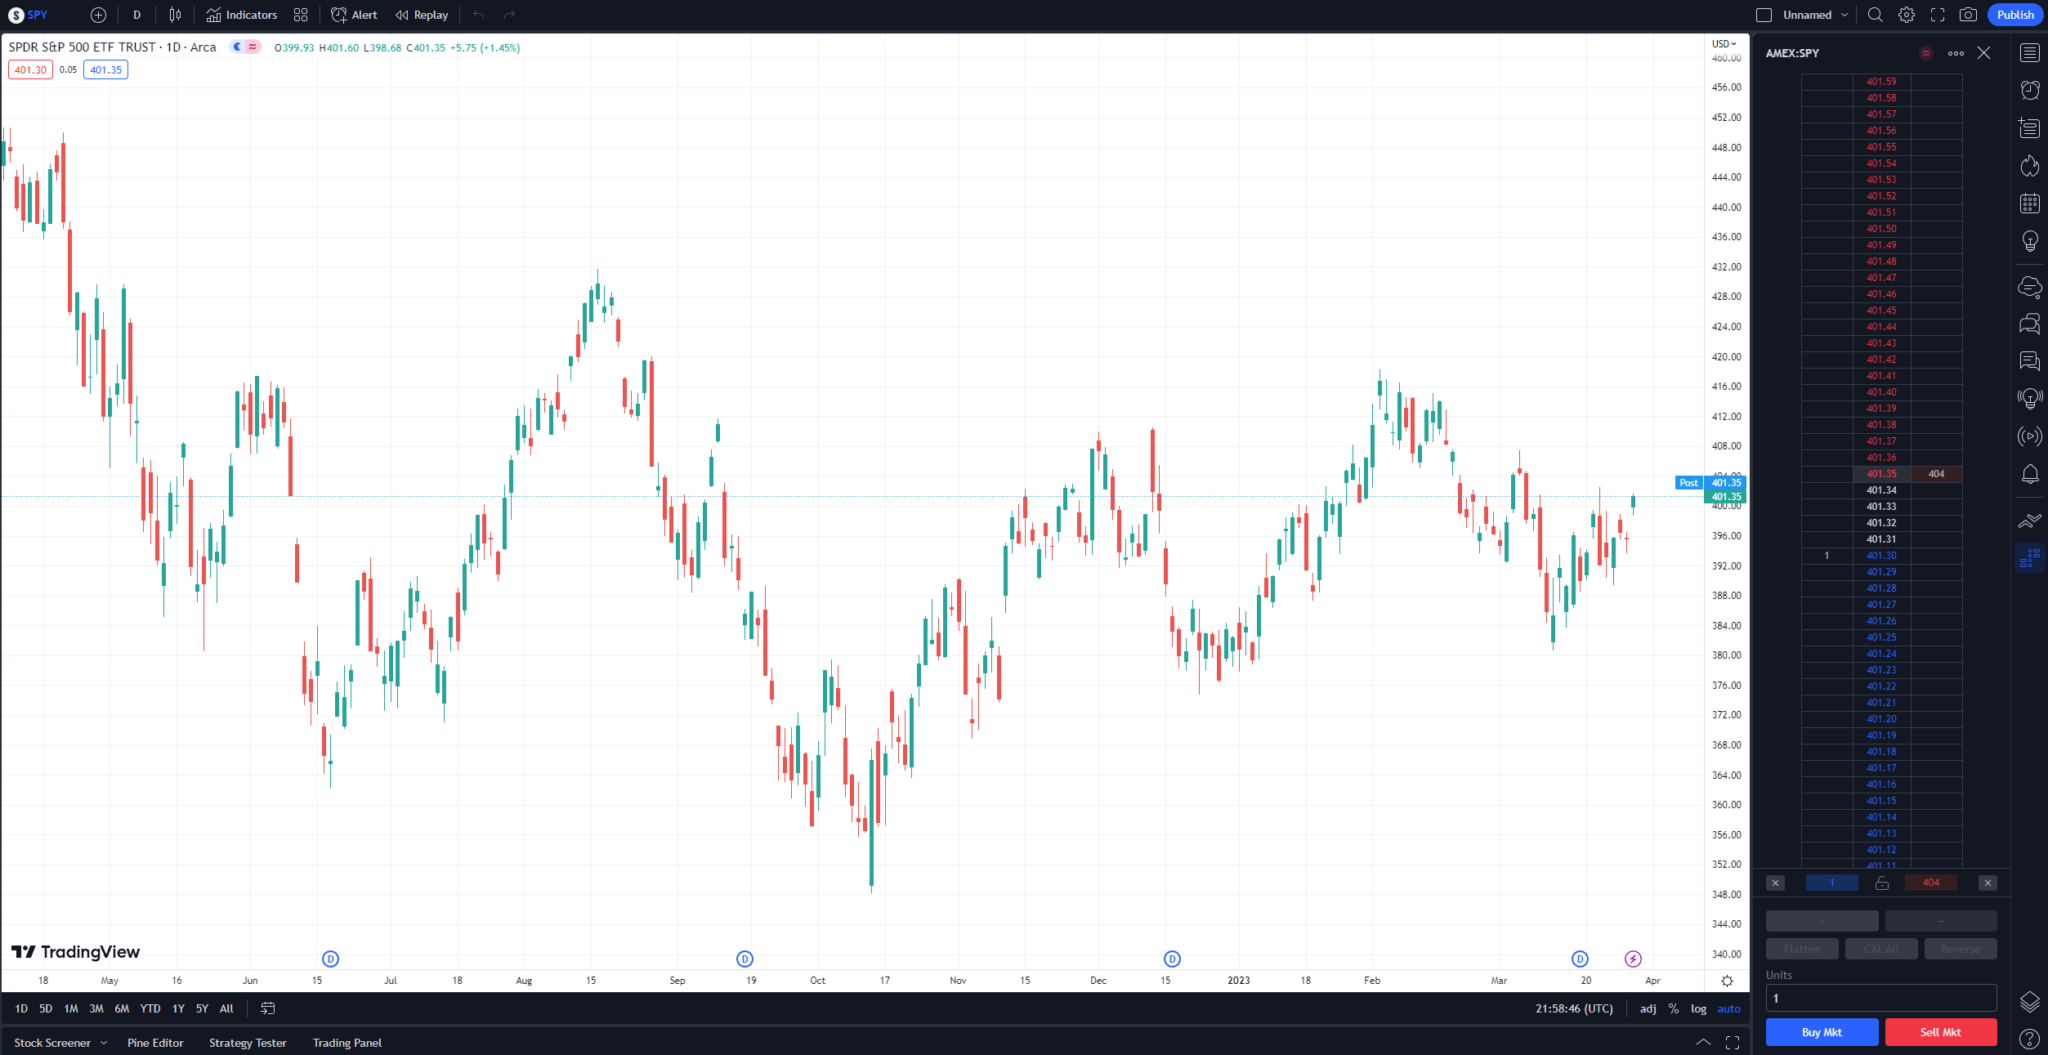Open the Chats panel in the sidebar

2030,323
